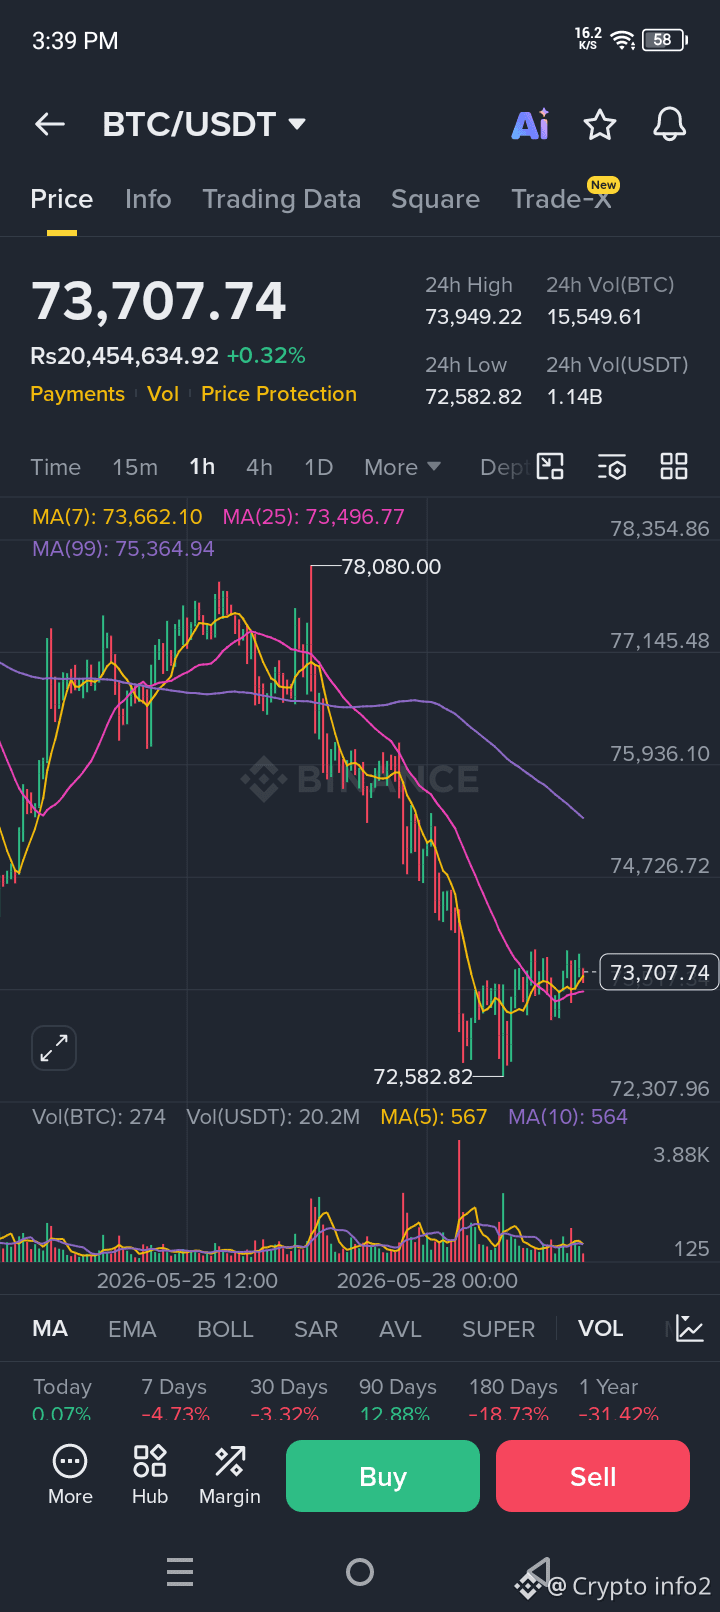The height and width of the screenshot is (1612, 720).
Task: Switch to the Info tab
Action: pyautogui.click(x=148, y=199)
